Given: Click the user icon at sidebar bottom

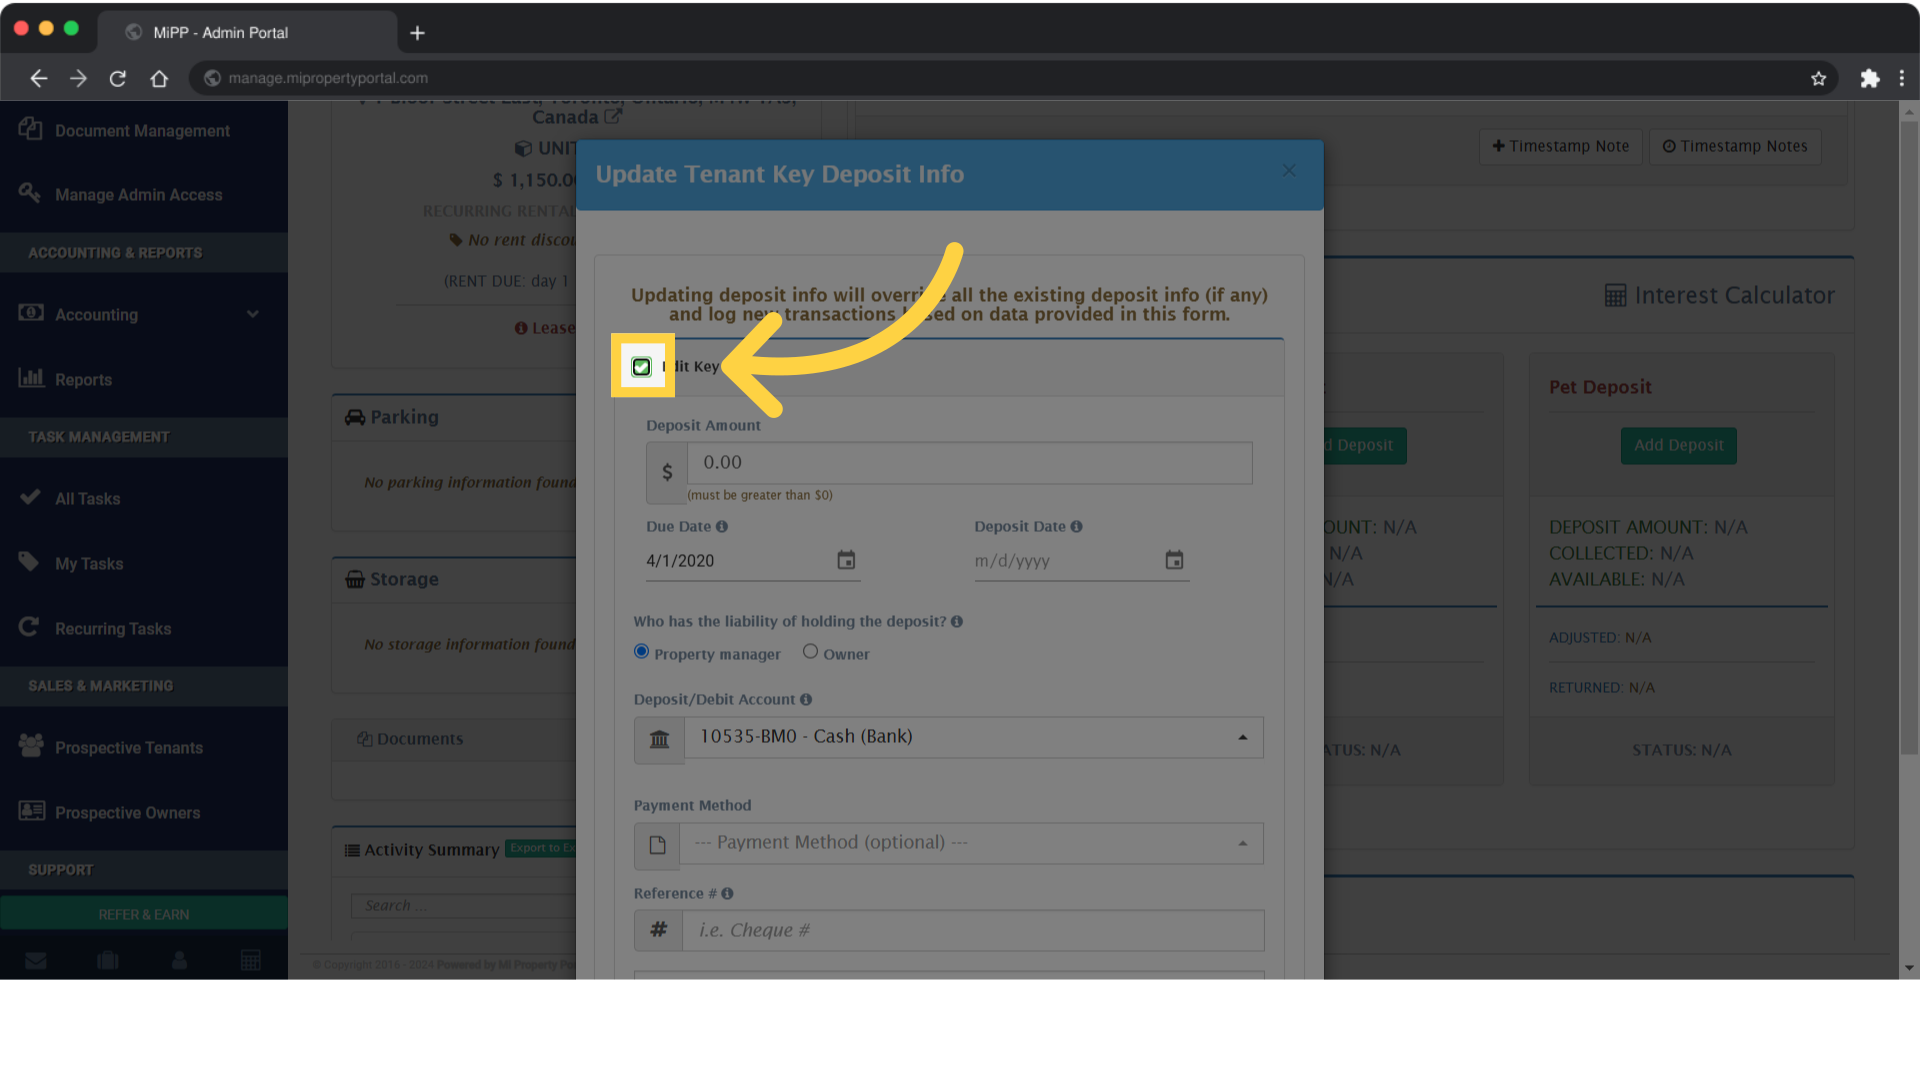Looking at the screenshot, I should coord(179,960).
